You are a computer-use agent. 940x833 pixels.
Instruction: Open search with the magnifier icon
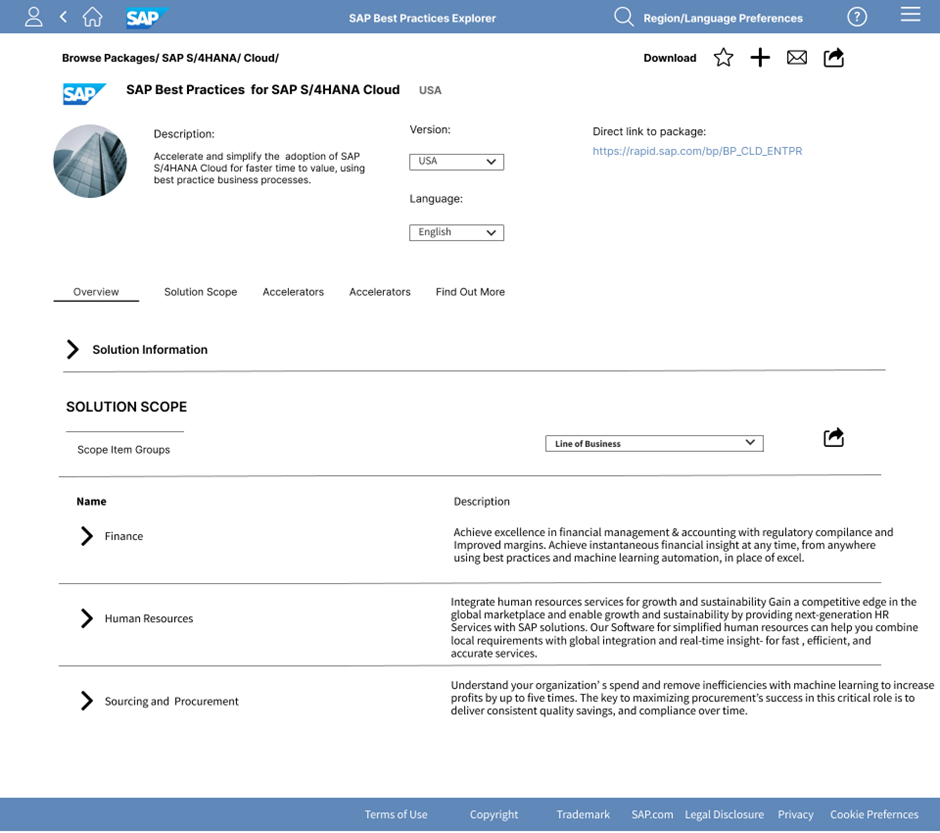click(624, 17)
